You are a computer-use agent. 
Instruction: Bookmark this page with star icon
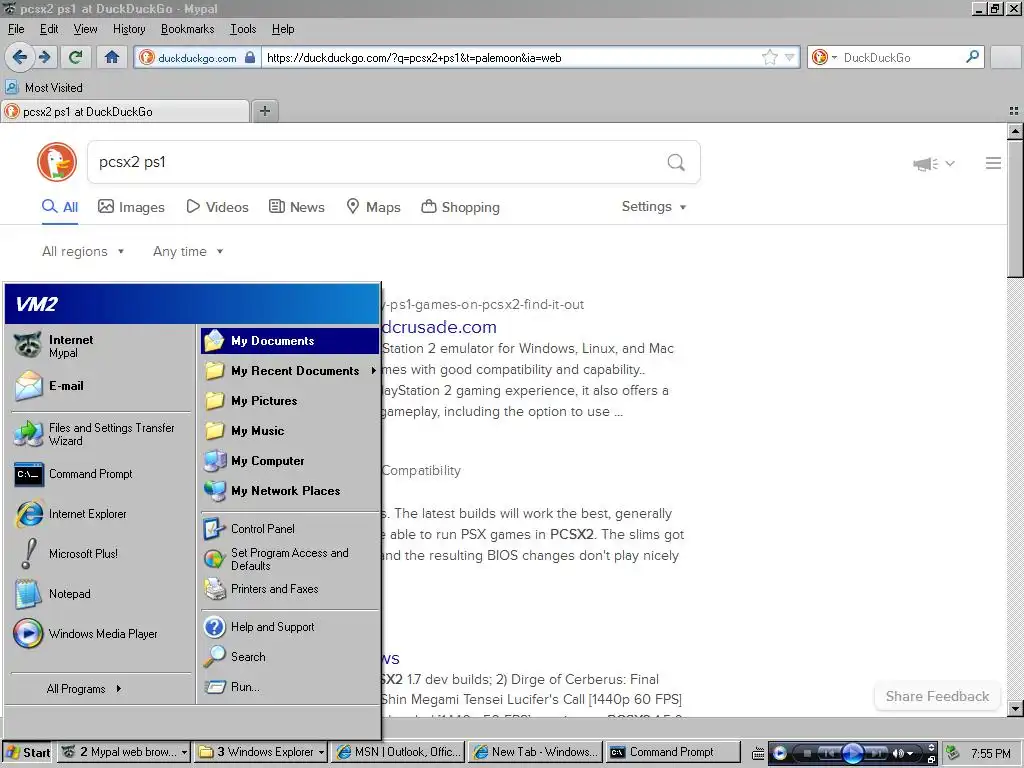tap(770, 57)
